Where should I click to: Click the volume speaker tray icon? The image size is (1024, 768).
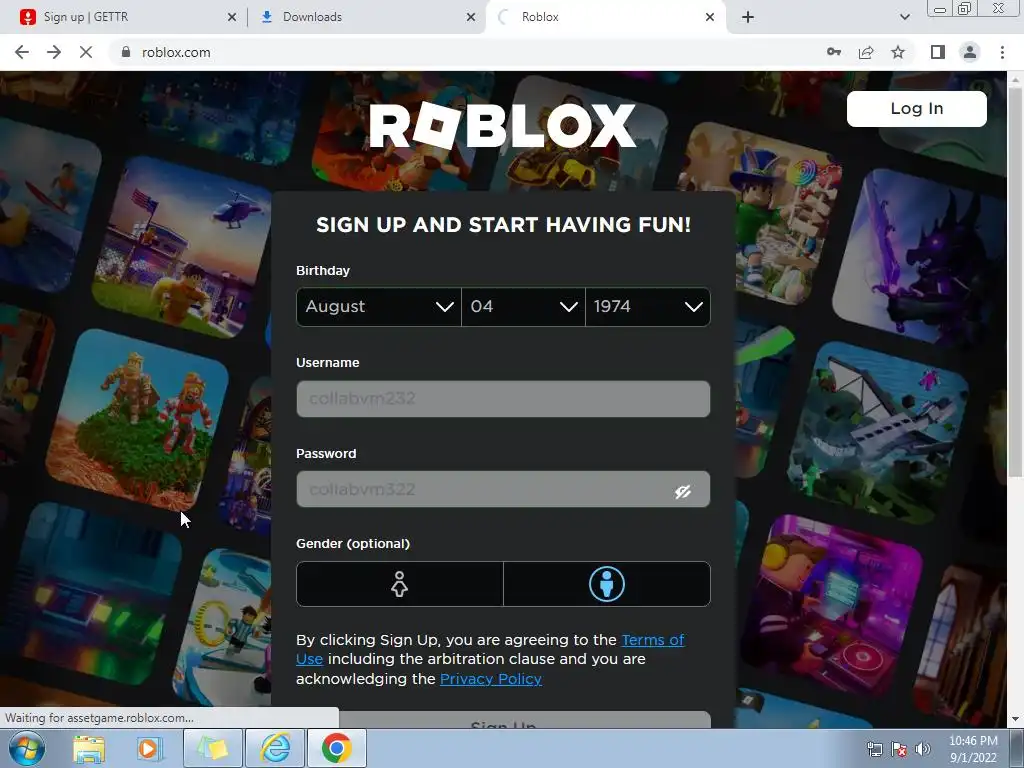[x=923, y=749]
